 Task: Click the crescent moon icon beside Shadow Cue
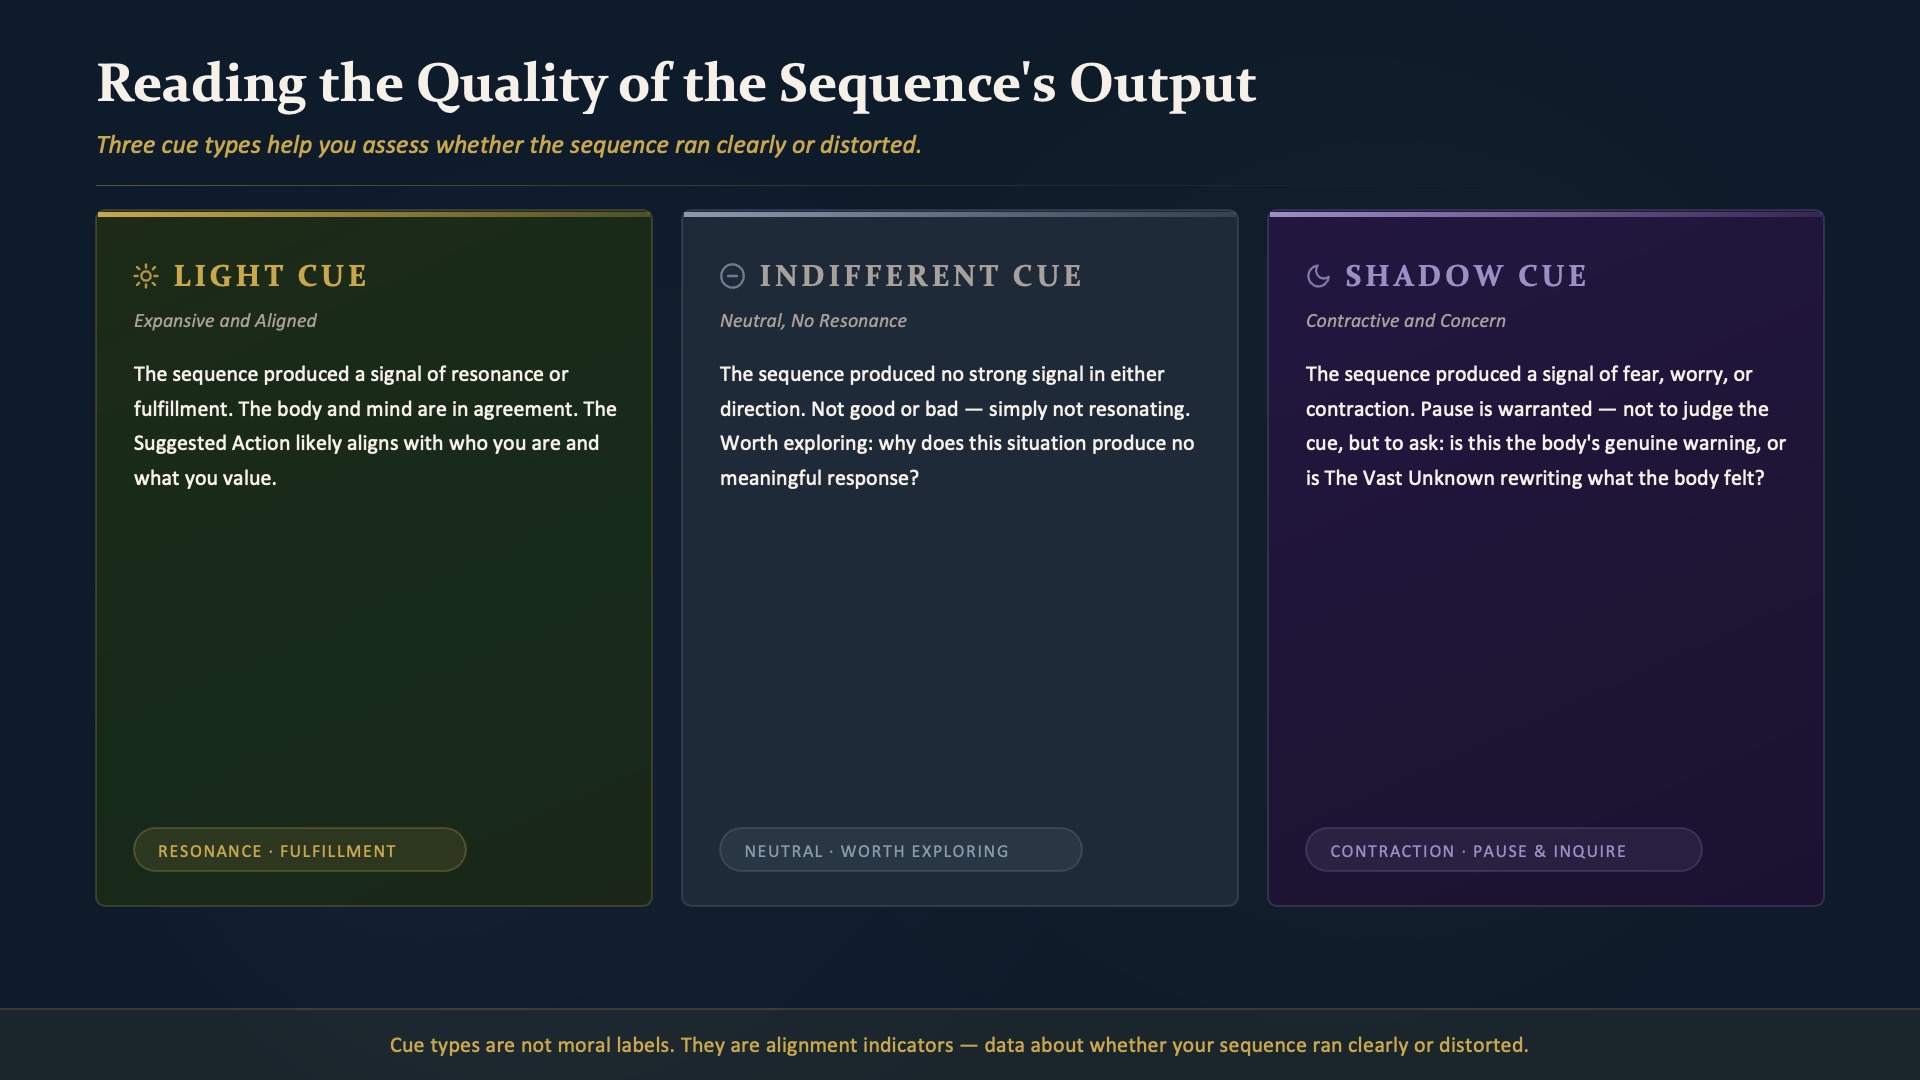click(1318, 276)
